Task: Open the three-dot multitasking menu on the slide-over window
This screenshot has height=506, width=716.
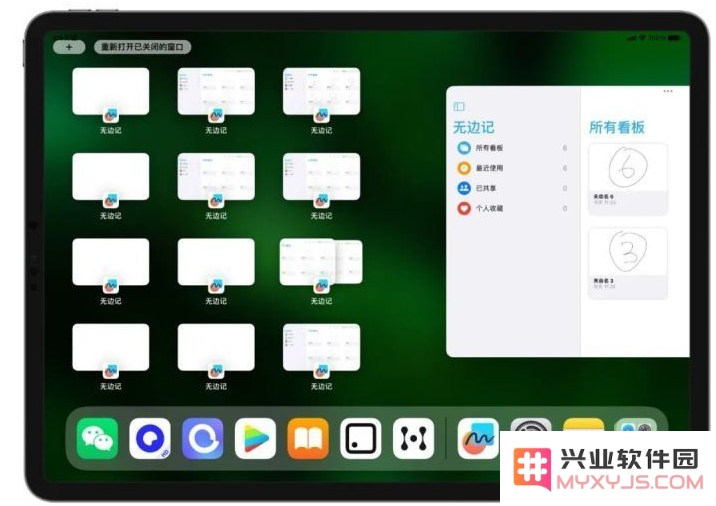Action: (x=668, y=91)
